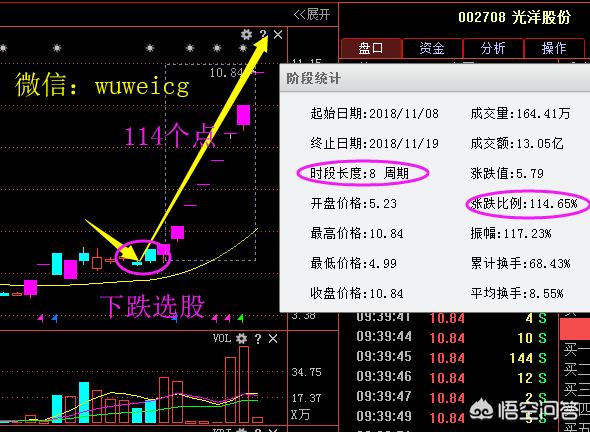Select the tallest red volume bar
Image resolution: width=590 pixels, height=432 pixels.
coord(244,385)
